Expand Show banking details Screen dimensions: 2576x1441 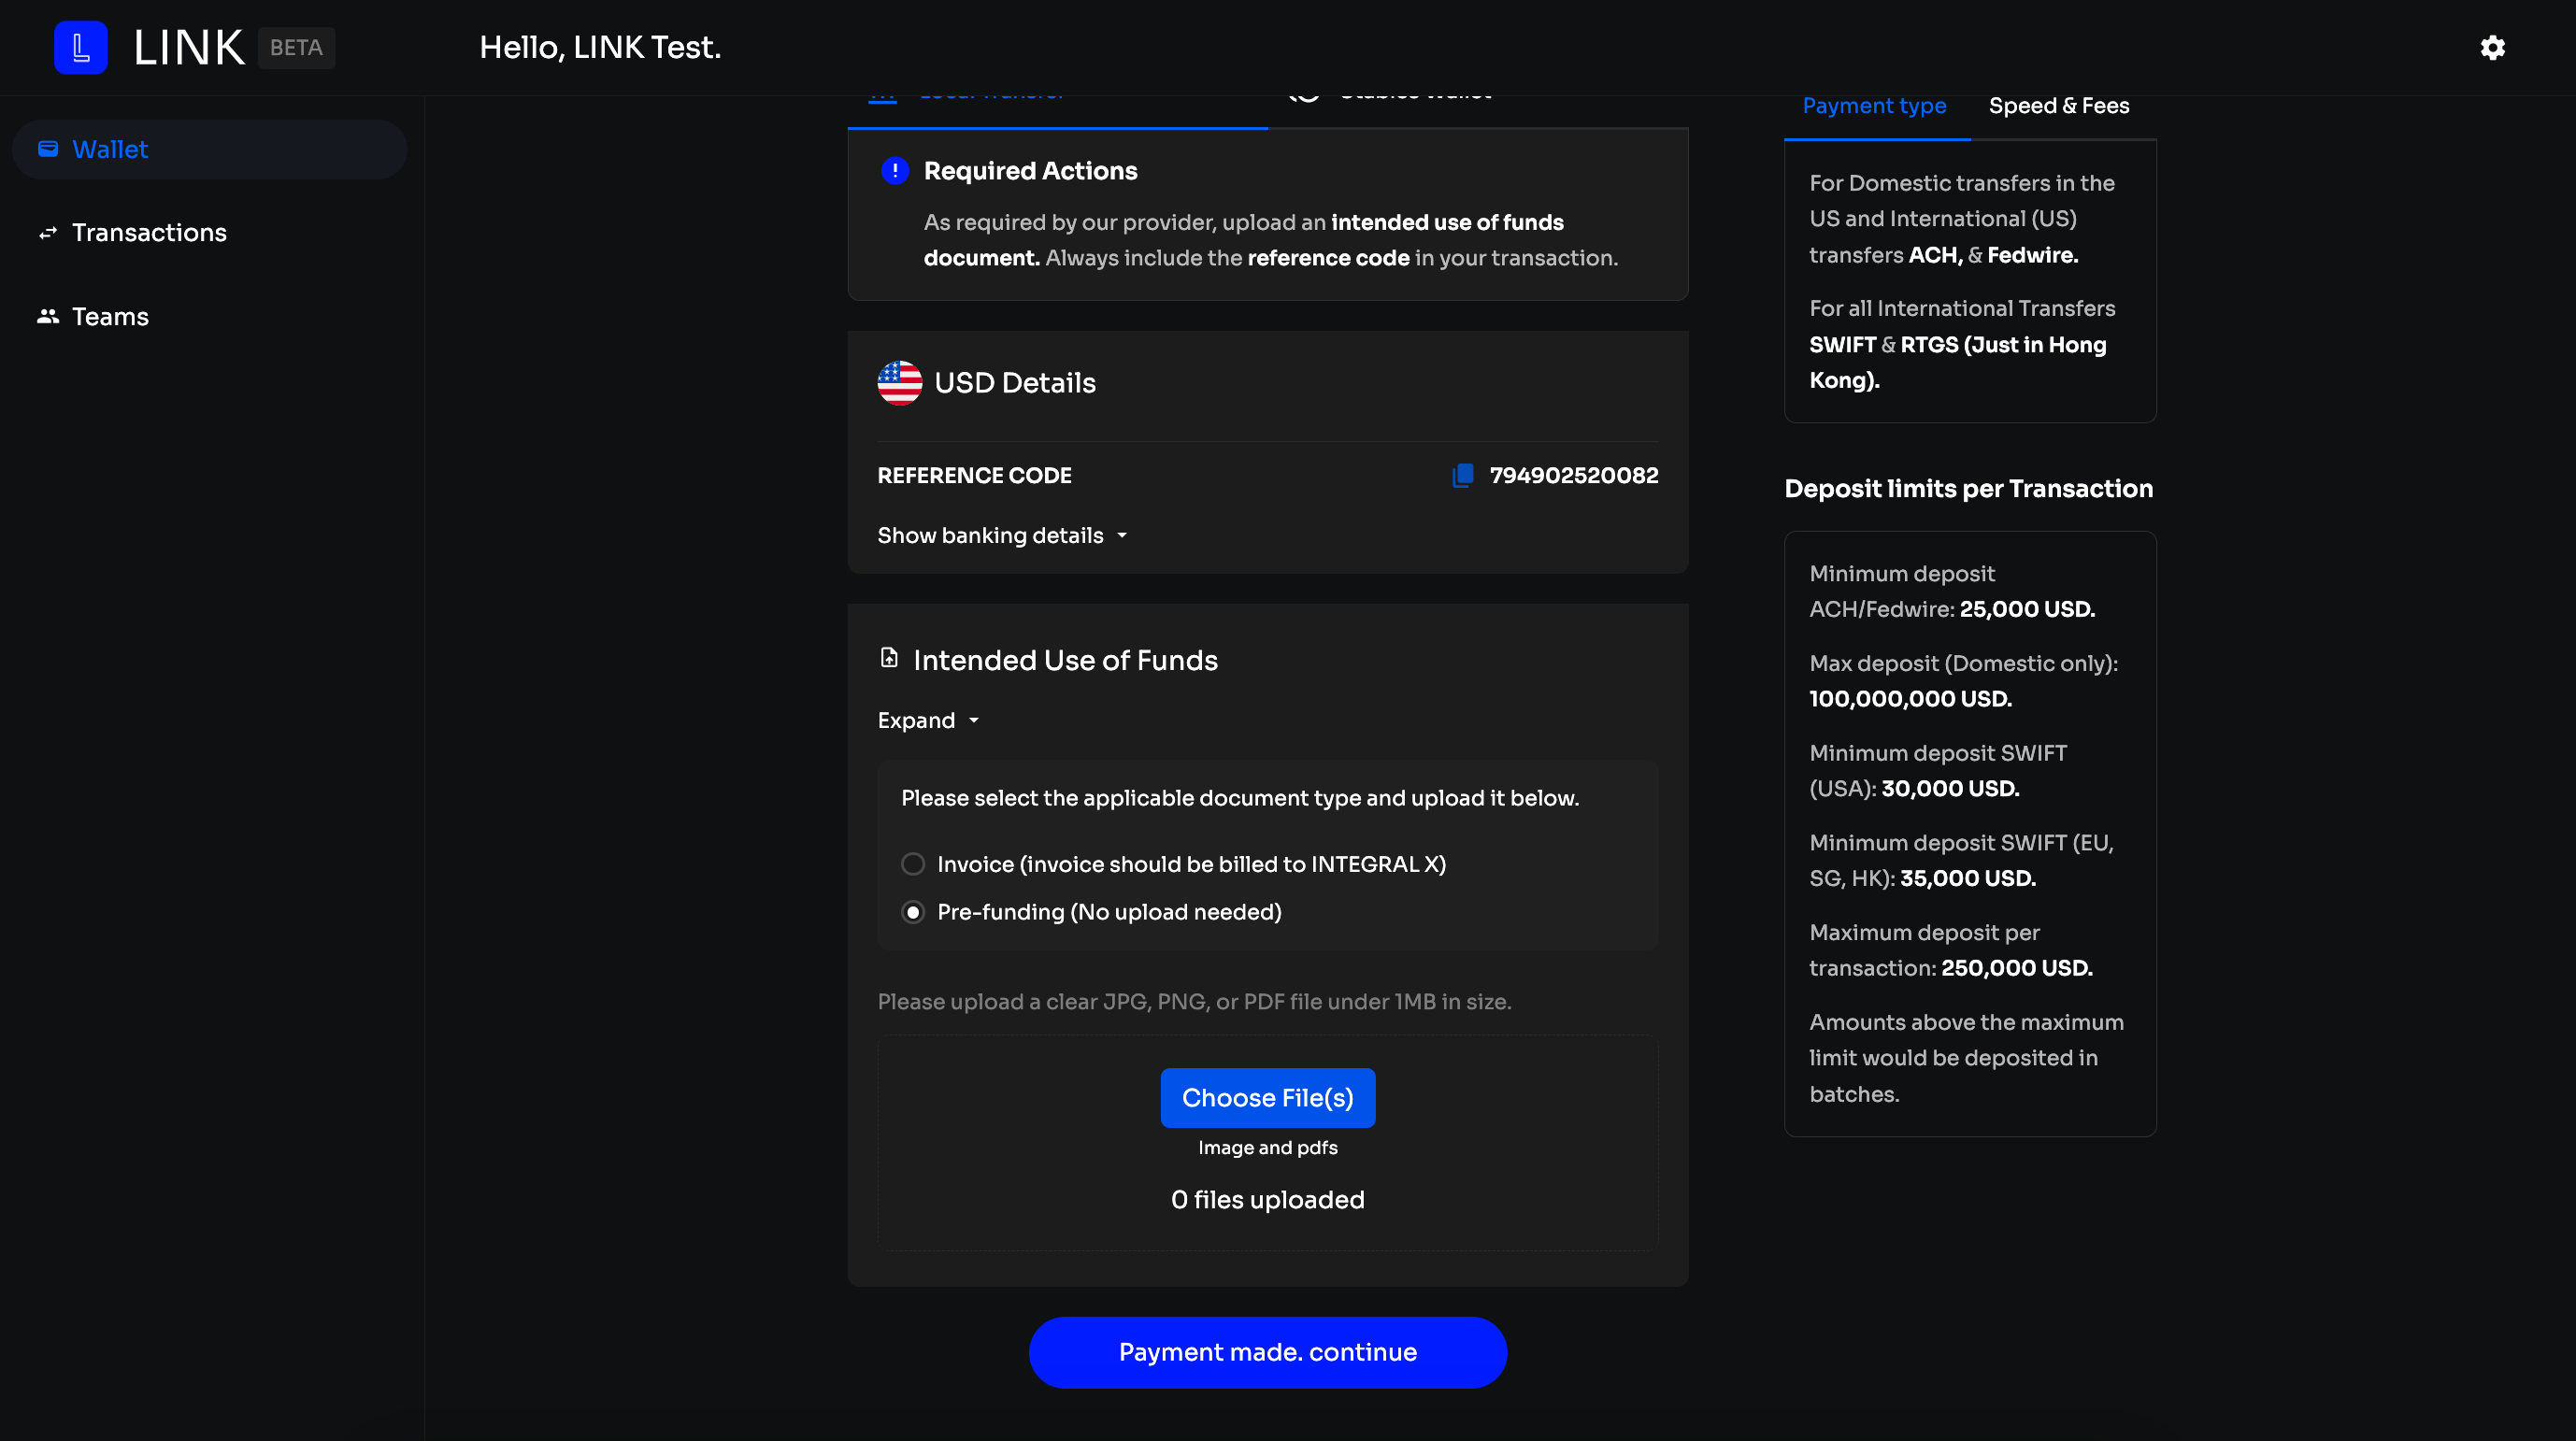coord(1002,536)
